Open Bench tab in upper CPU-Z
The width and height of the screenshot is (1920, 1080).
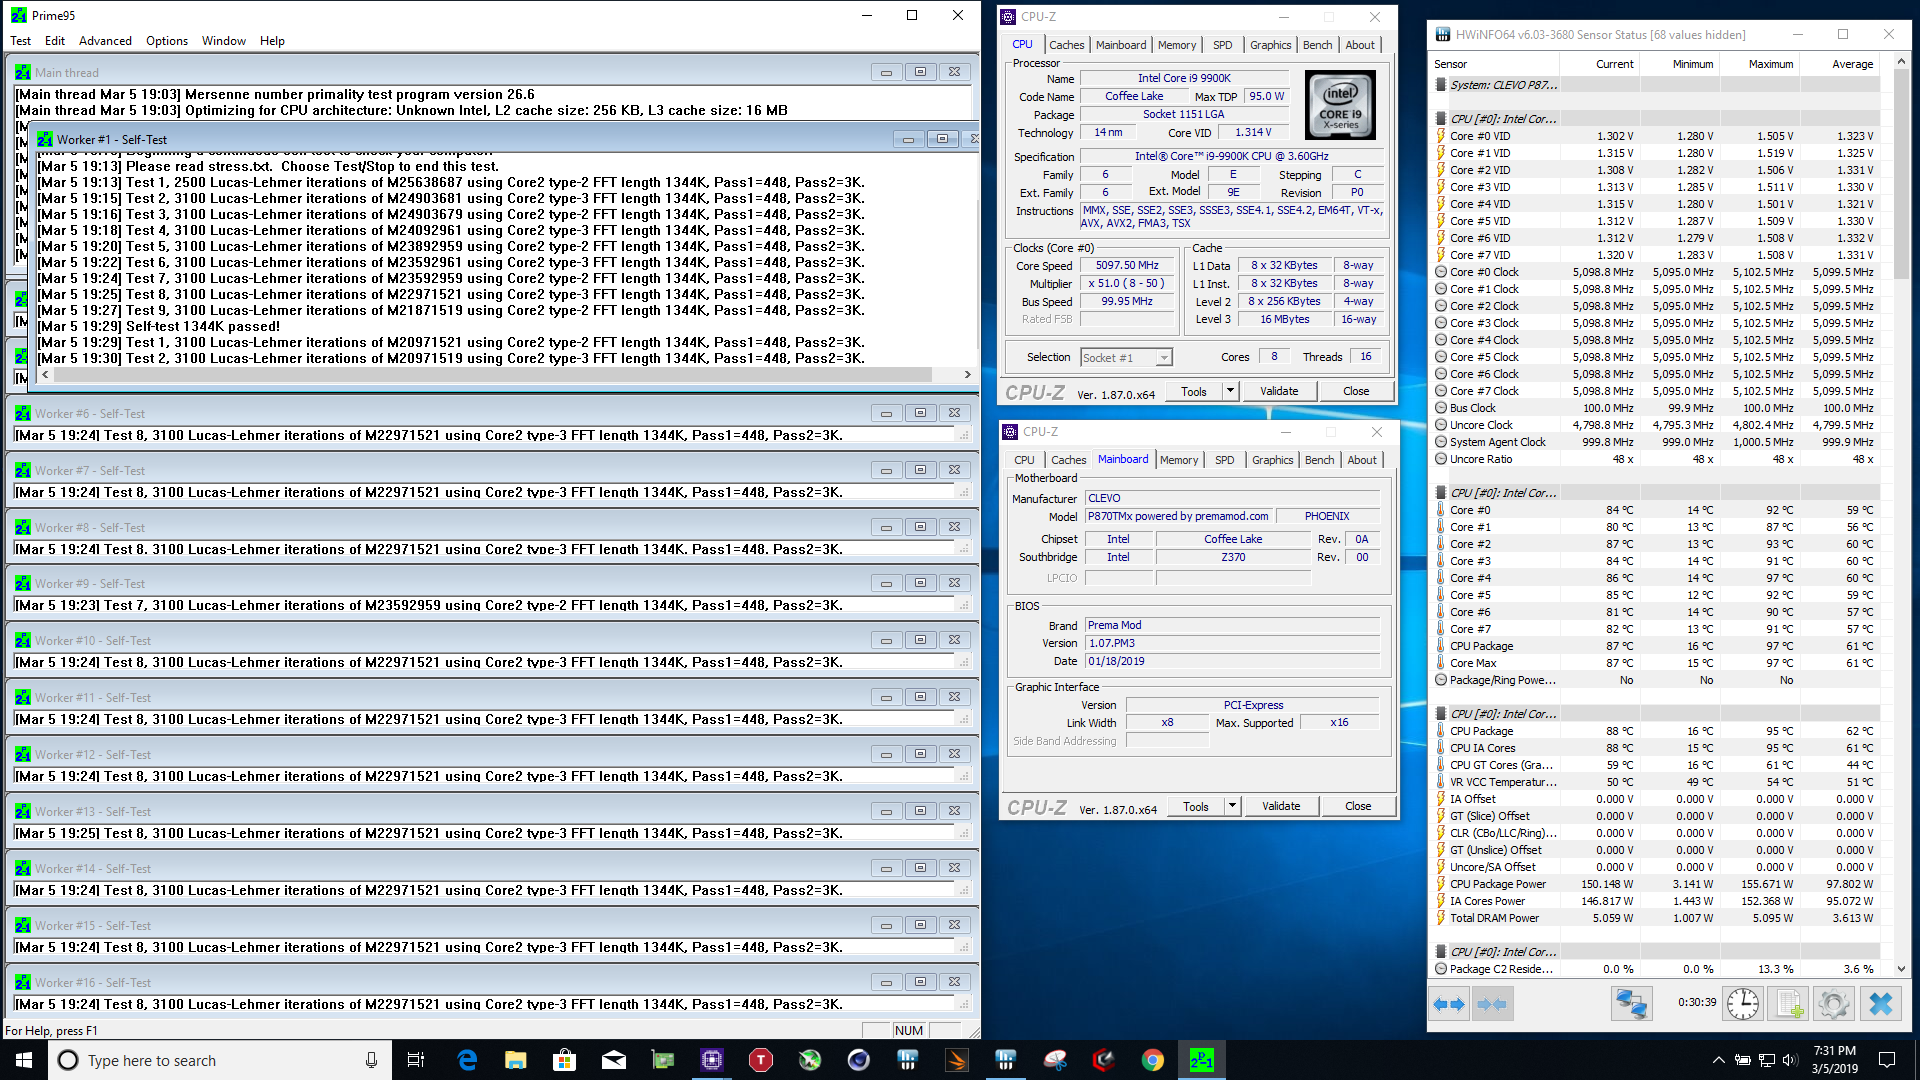point(1317,45)
